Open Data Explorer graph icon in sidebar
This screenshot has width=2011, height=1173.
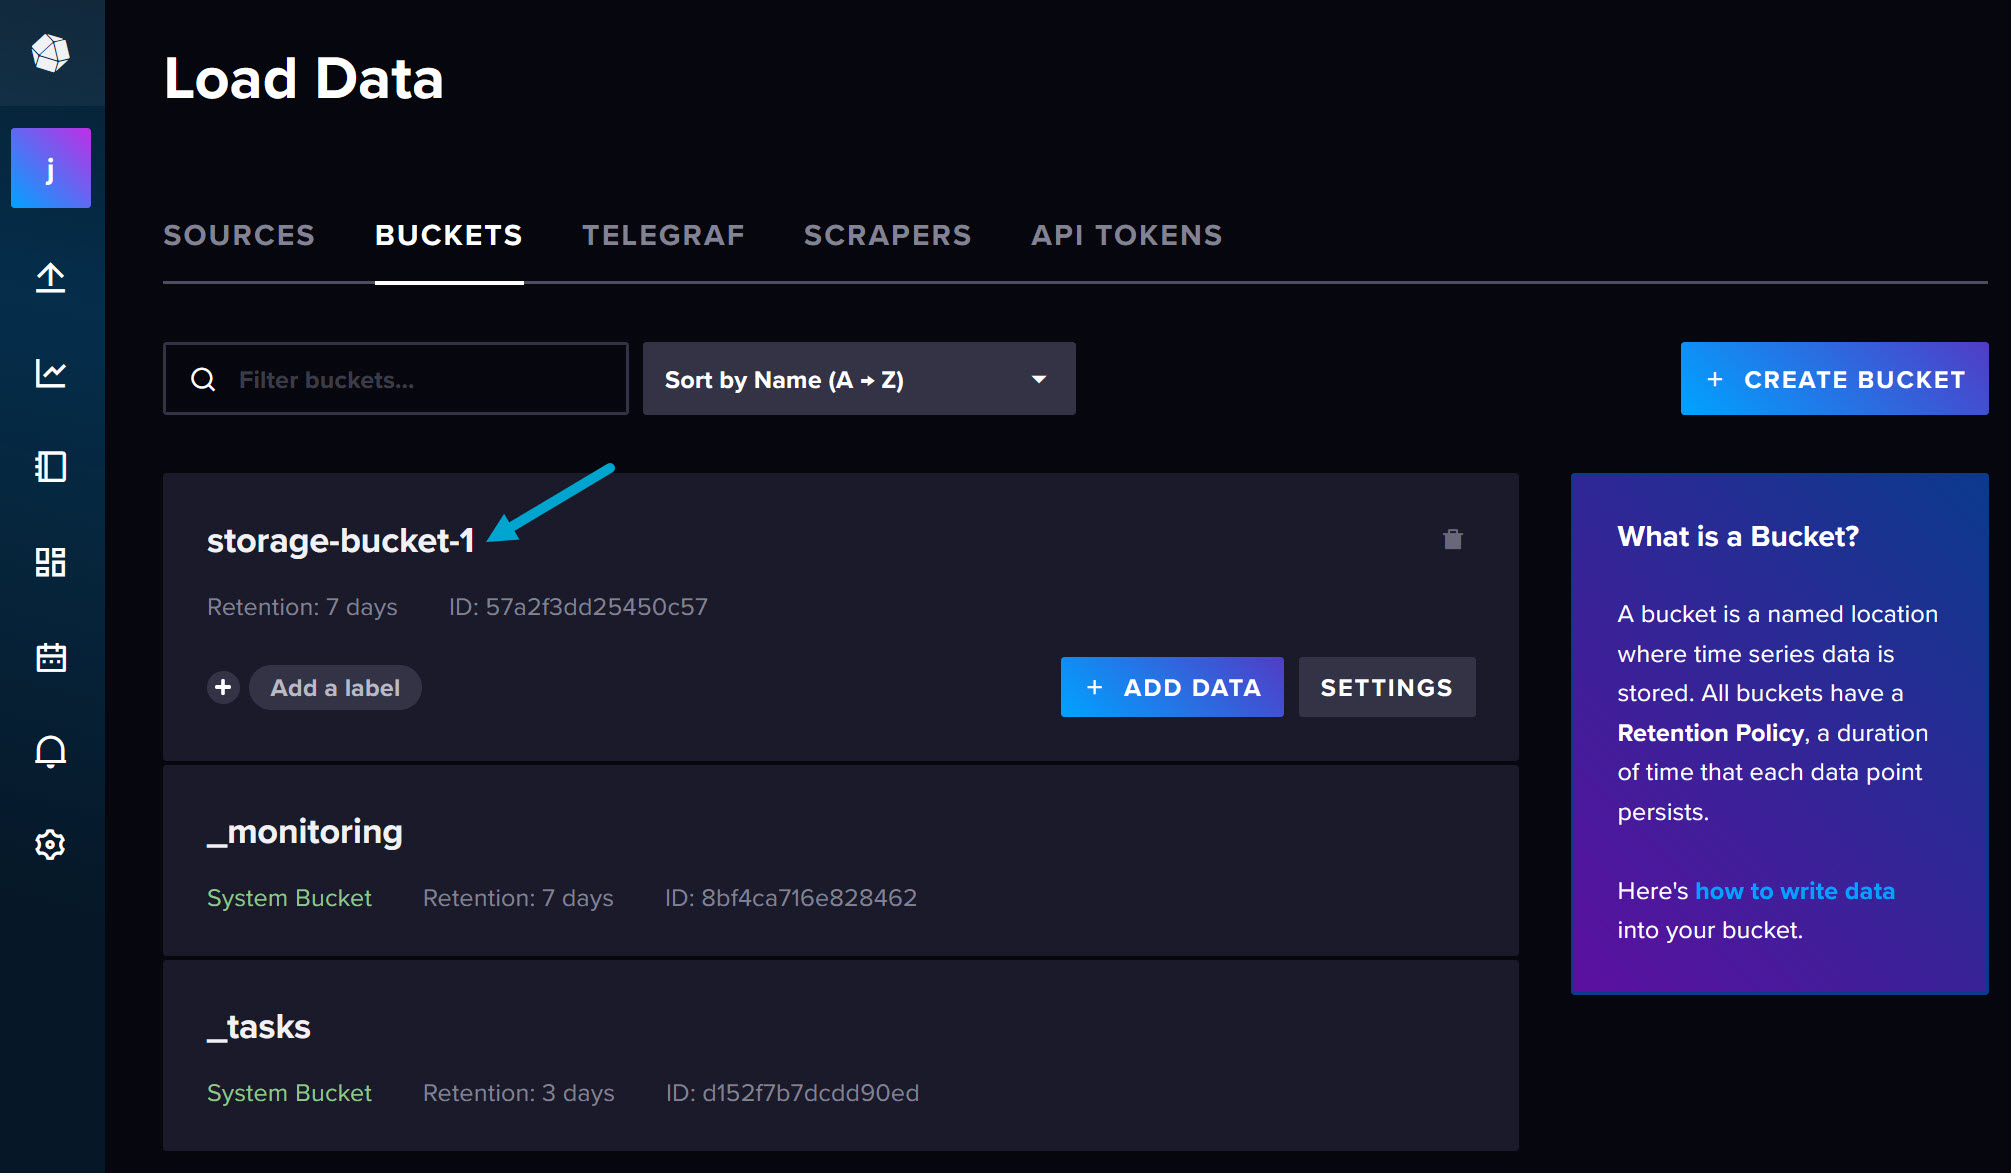point(51,373)
